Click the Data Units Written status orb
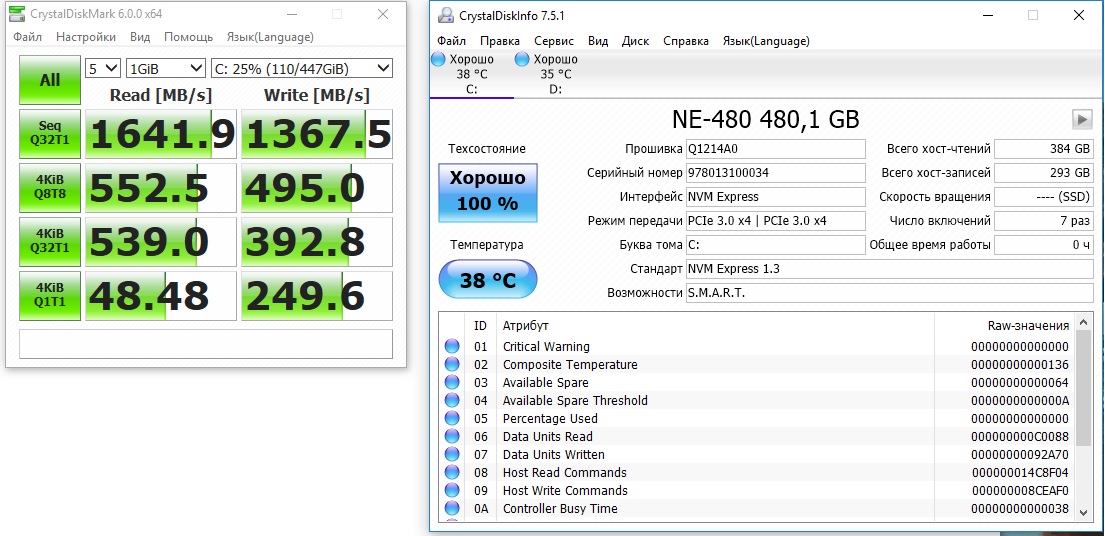 point(452,454)
